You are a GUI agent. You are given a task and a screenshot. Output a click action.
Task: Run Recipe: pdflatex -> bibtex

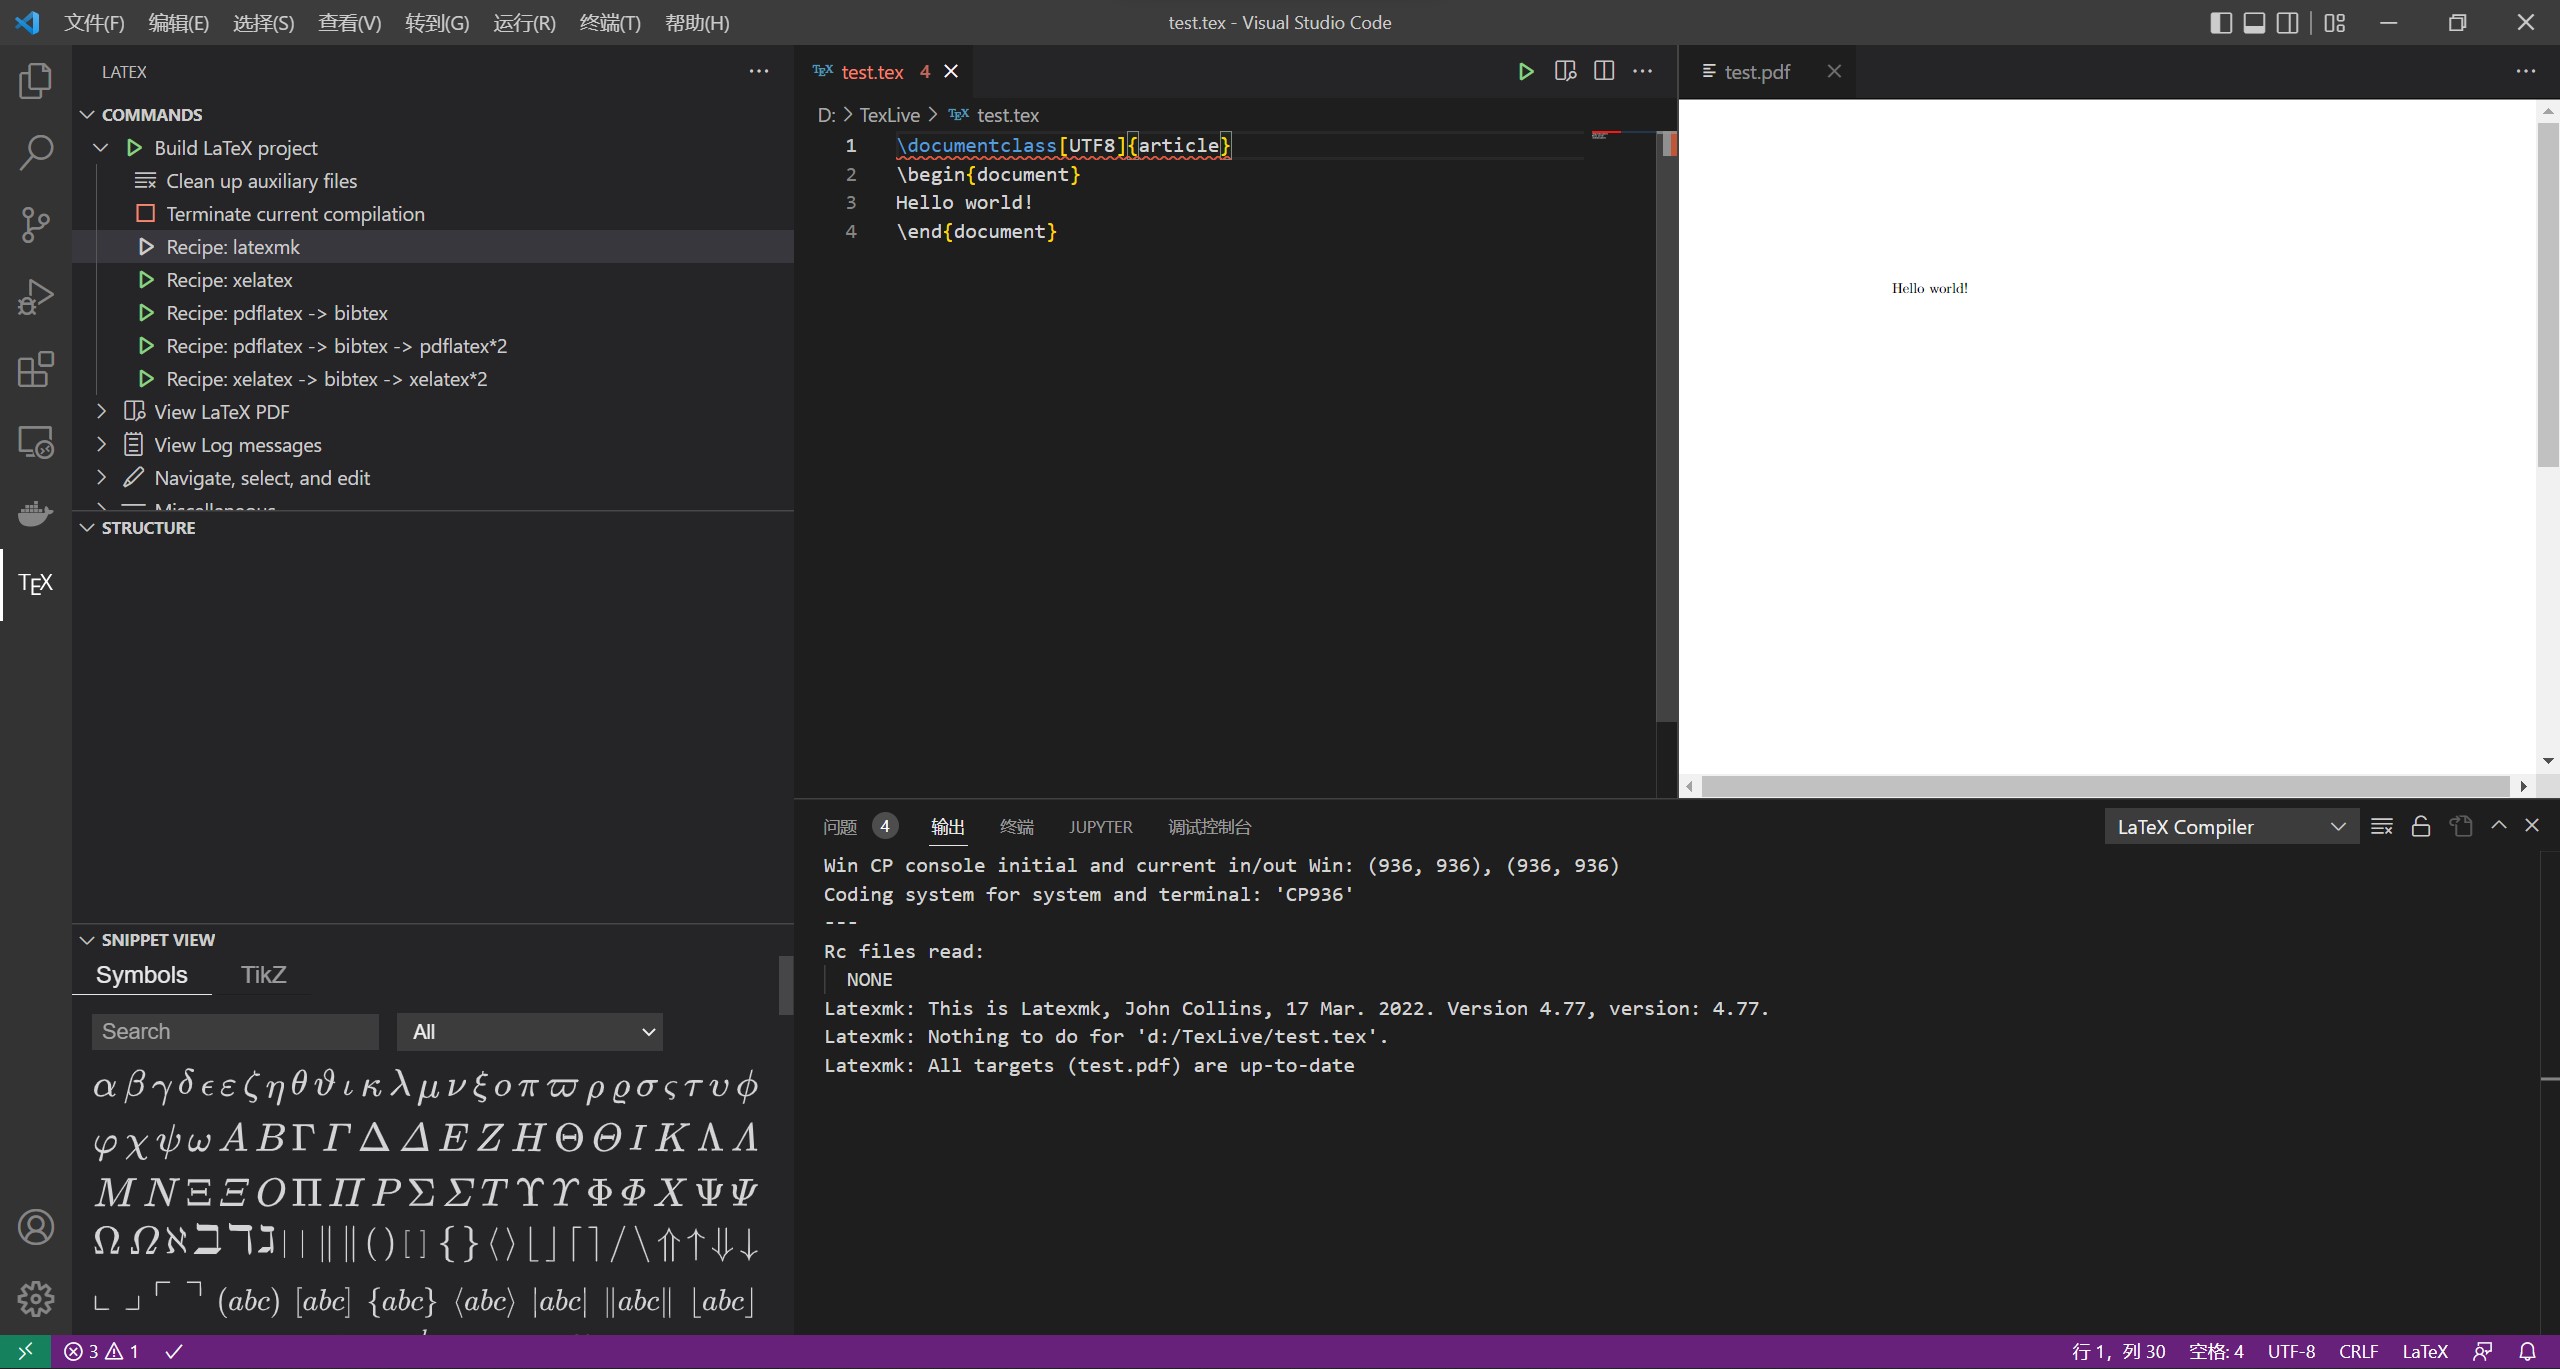pyautogui.click(x=277, y=313)
